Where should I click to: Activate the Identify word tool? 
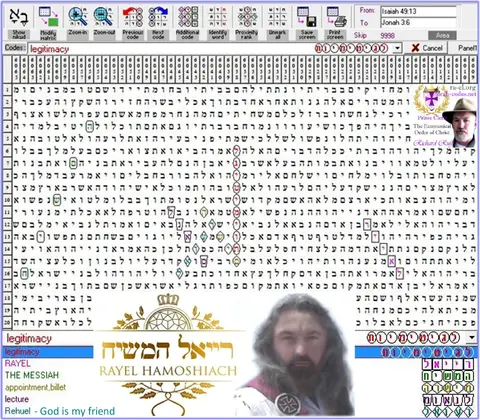[218, 17]
